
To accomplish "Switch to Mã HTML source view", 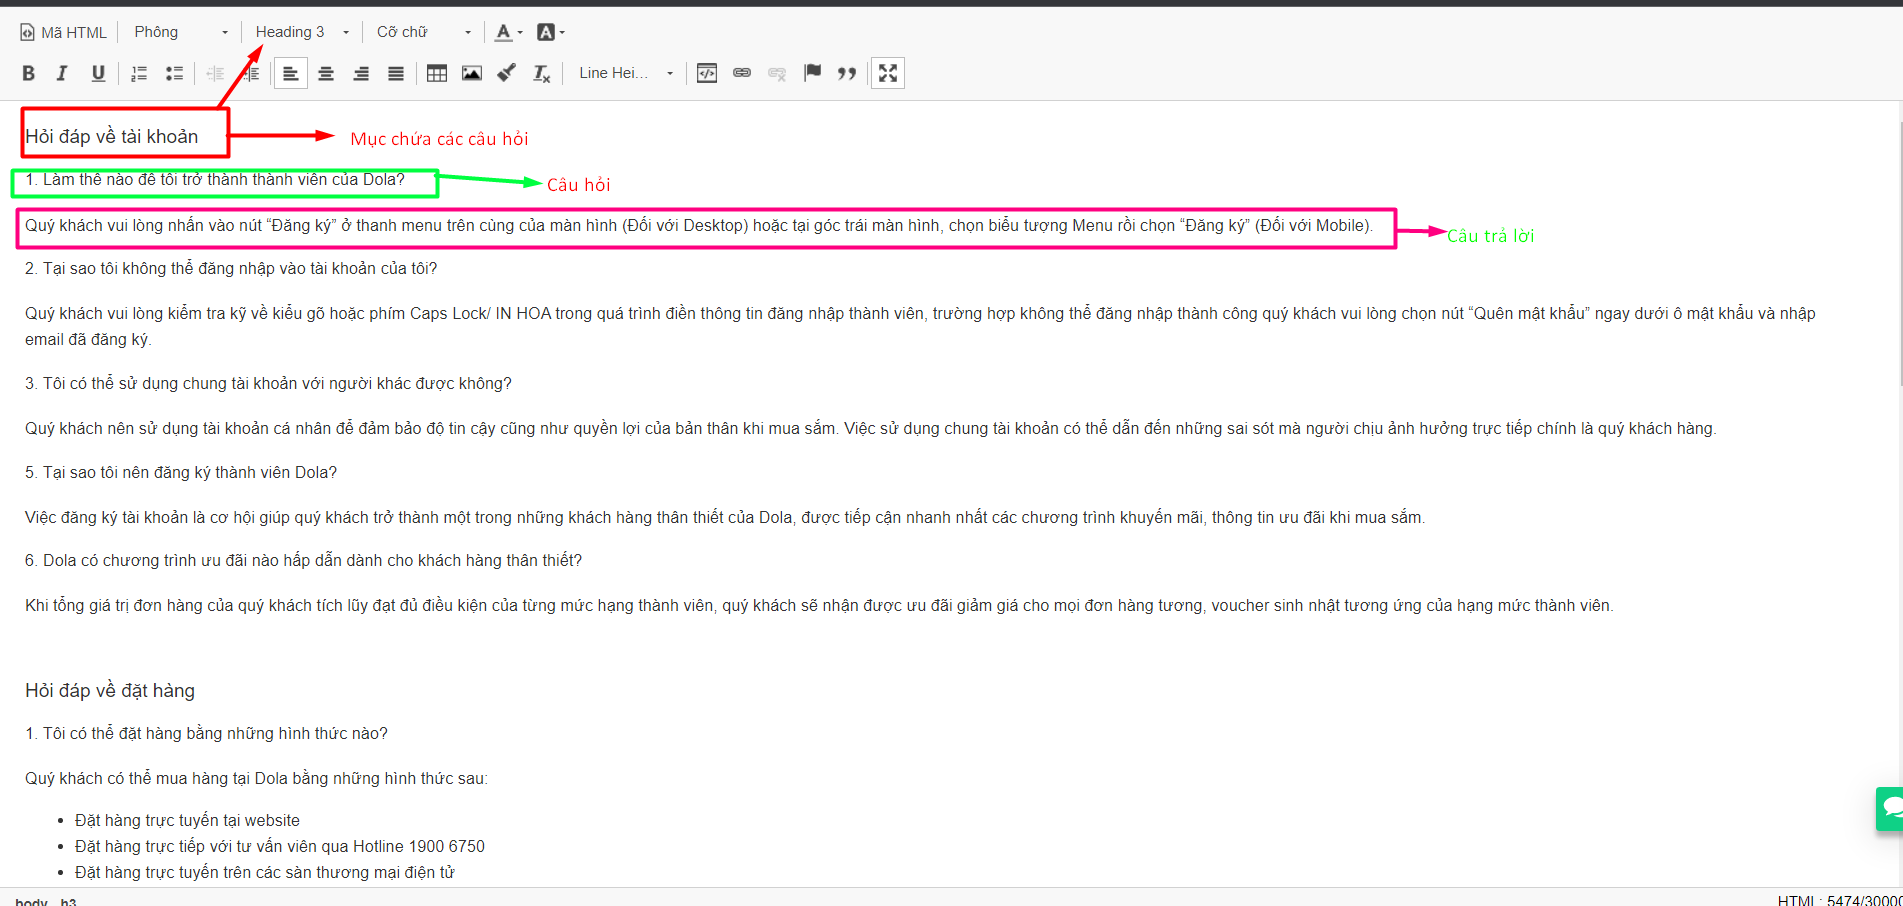I will tap(63, 32).
